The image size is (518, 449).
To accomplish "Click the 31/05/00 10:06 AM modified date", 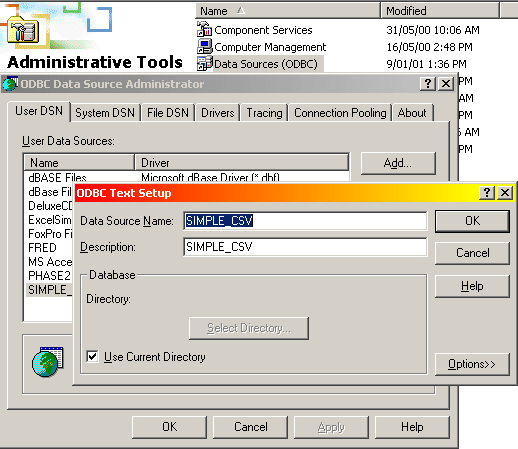I will (433, 30).
